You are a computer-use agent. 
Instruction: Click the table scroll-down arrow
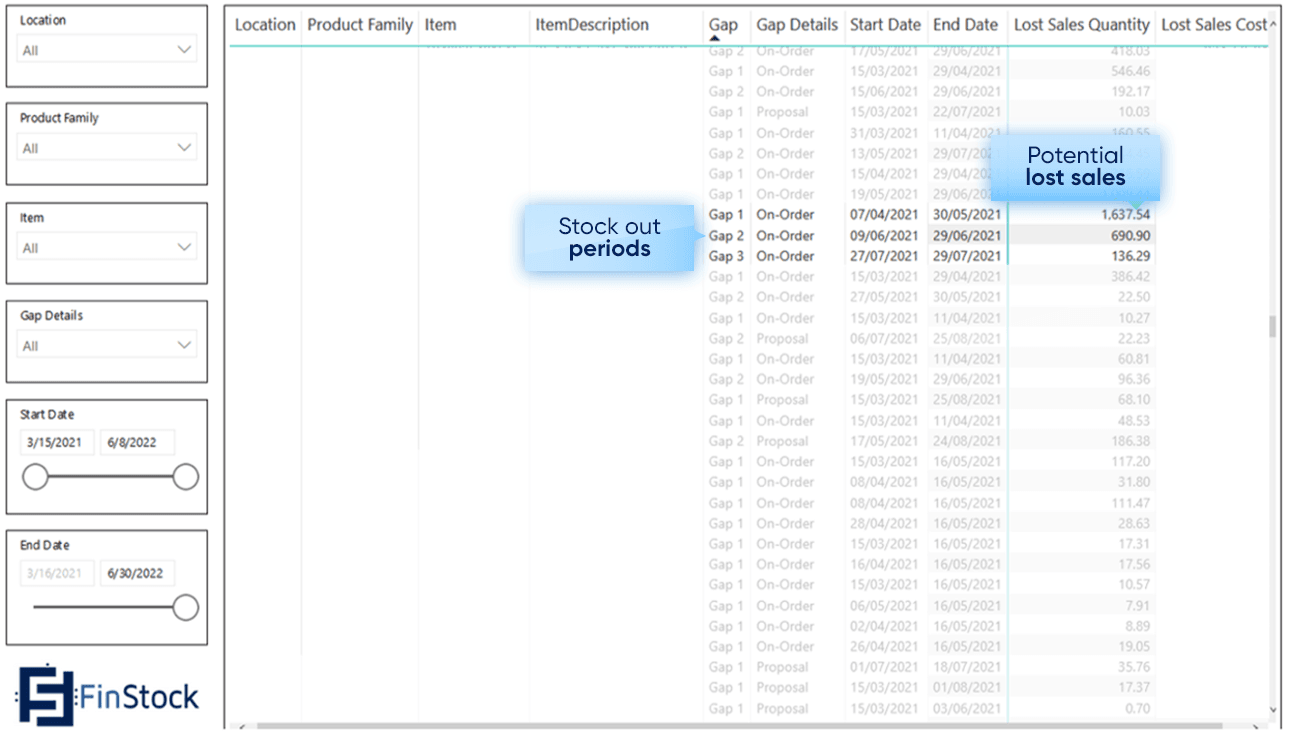click(x=1273, y=709)
